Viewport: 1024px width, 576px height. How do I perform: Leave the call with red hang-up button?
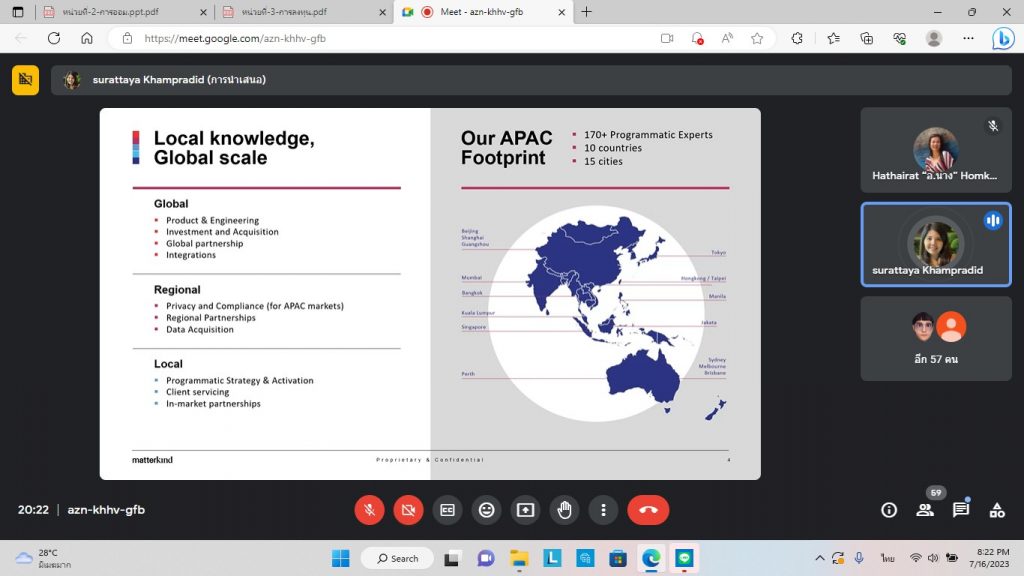point(648,510)
